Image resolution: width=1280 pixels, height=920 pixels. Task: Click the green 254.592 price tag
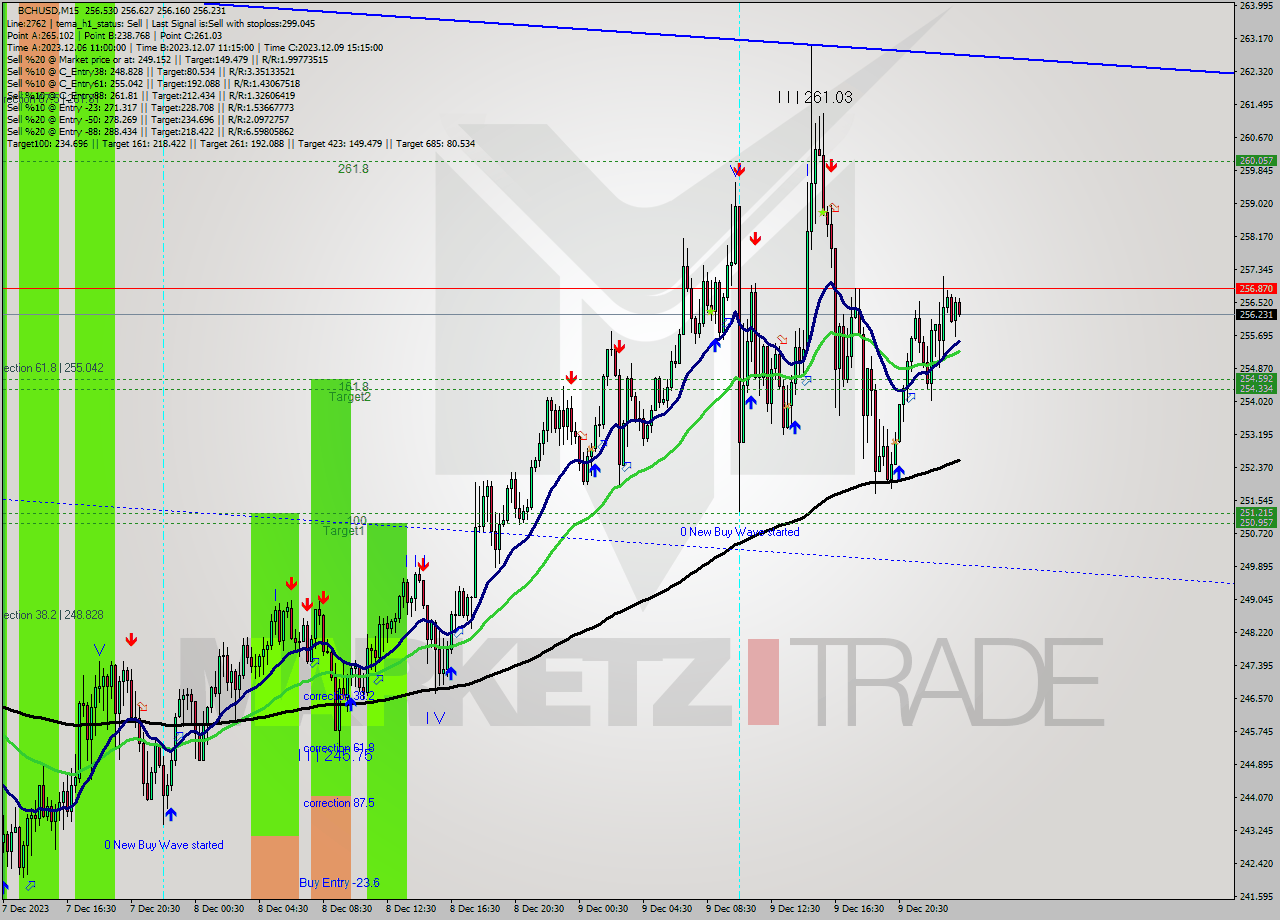pos(1256,379)
